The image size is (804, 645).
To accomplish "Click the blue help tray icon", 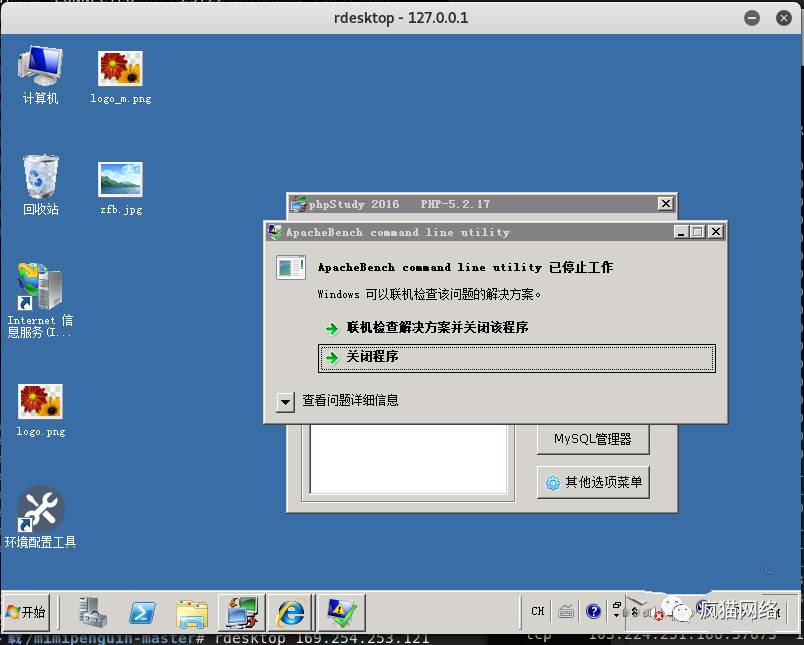I will (593, 611).
